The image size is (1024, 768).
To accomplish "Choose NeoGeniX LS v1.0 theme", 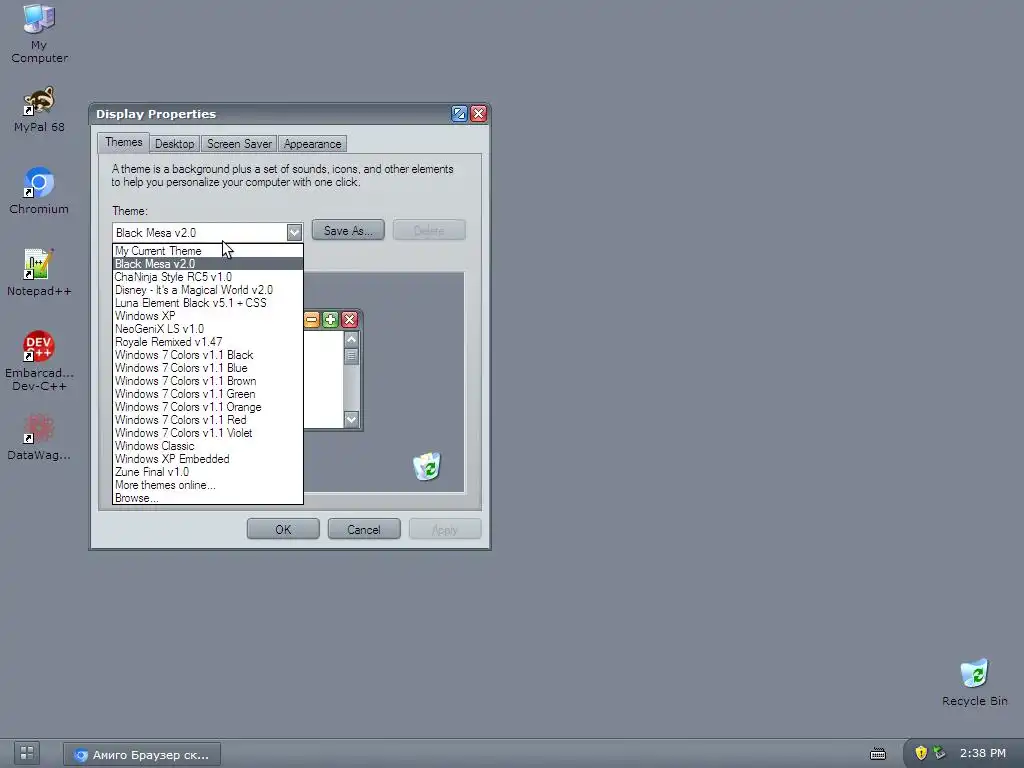I will click(x=208, y=329).
